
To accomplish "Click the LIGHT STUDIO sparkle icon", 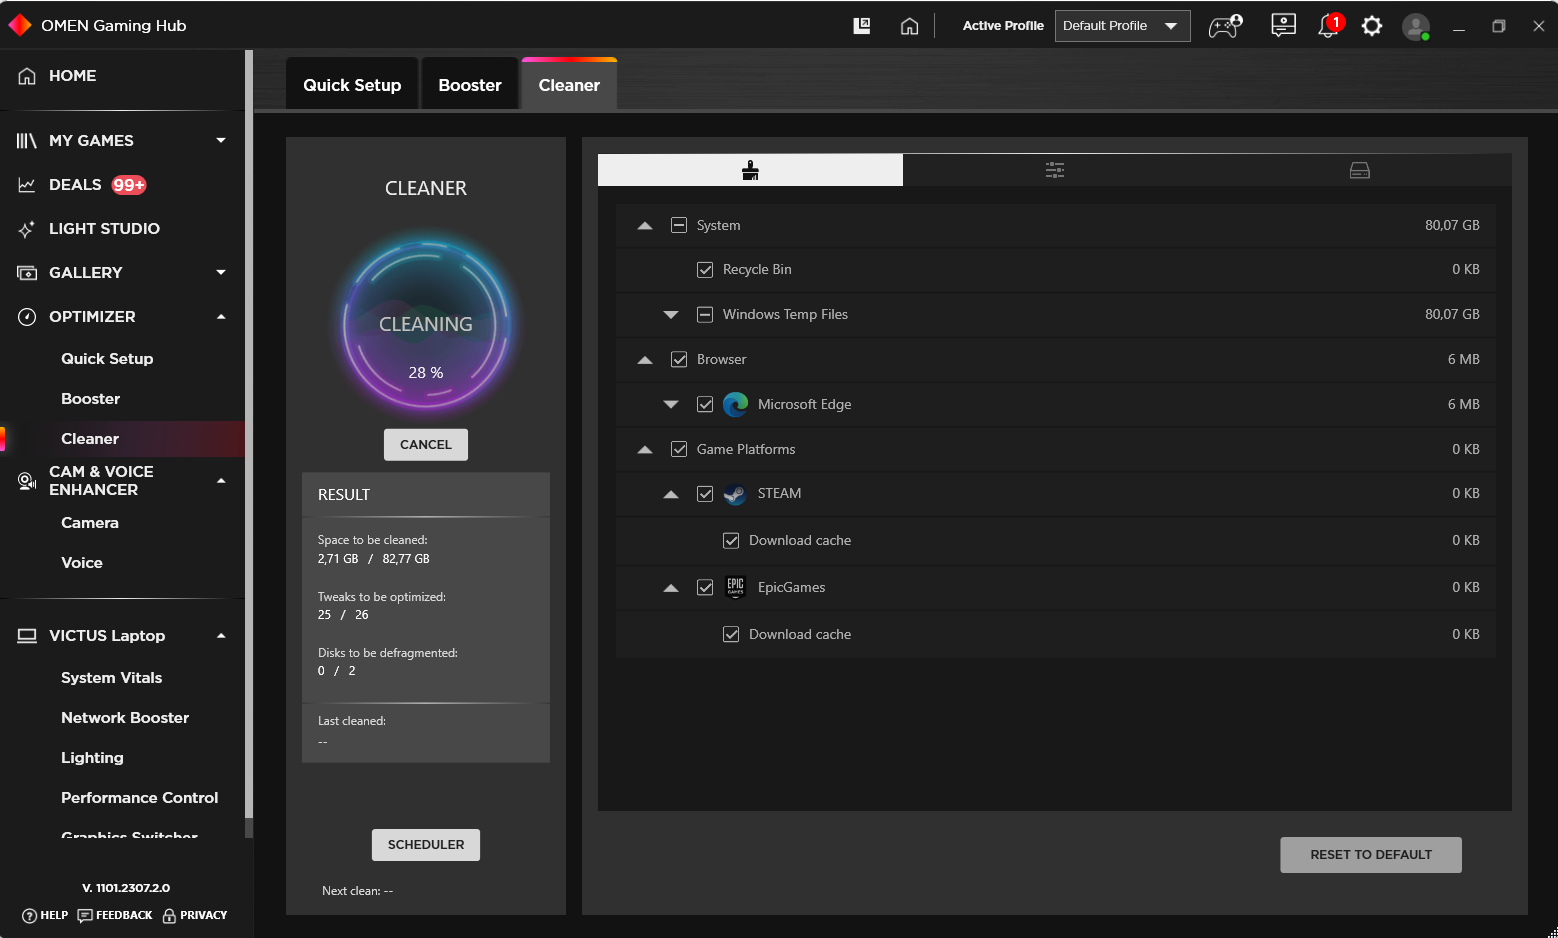I will (27, 229).
